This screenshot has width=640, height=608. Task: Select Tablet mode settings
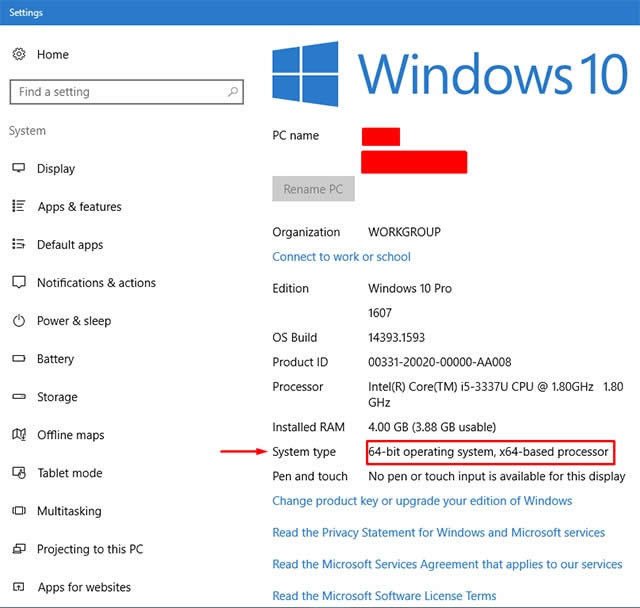click(70, 473)
